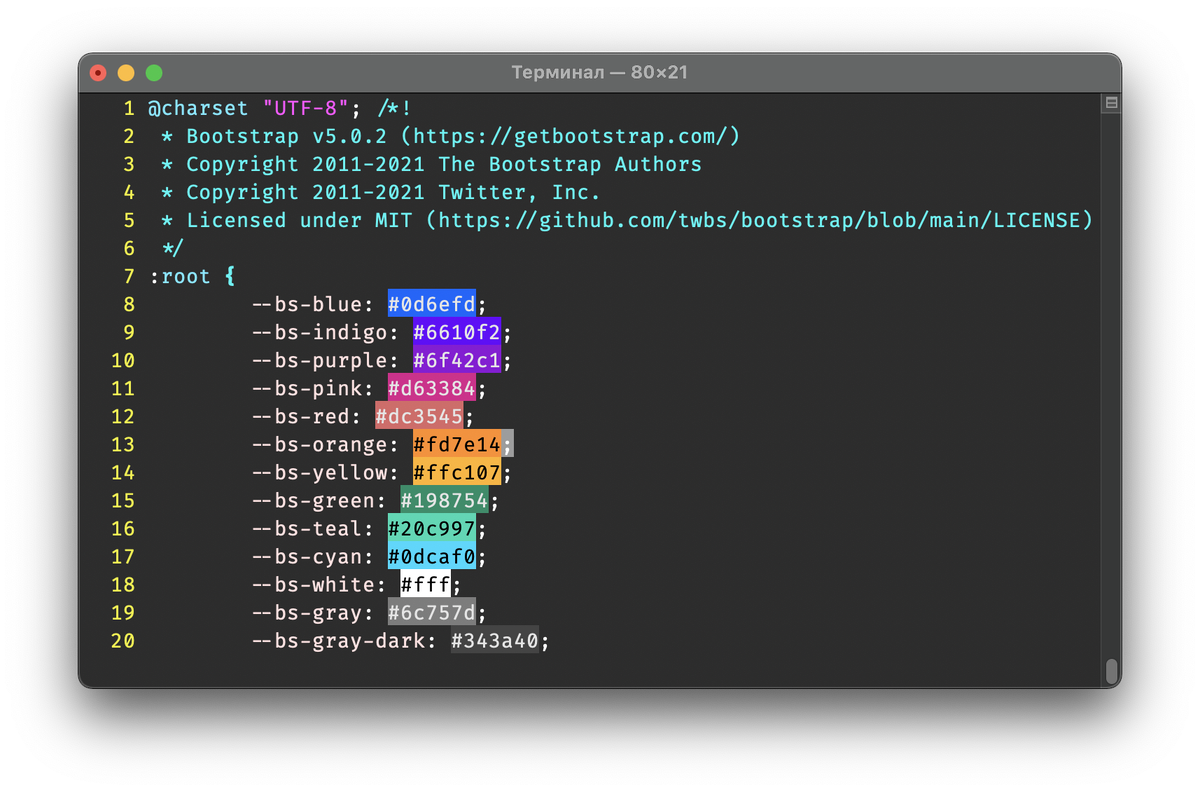Click the '--bs-white' property name
1200x792 pixels.
[312, 584]
